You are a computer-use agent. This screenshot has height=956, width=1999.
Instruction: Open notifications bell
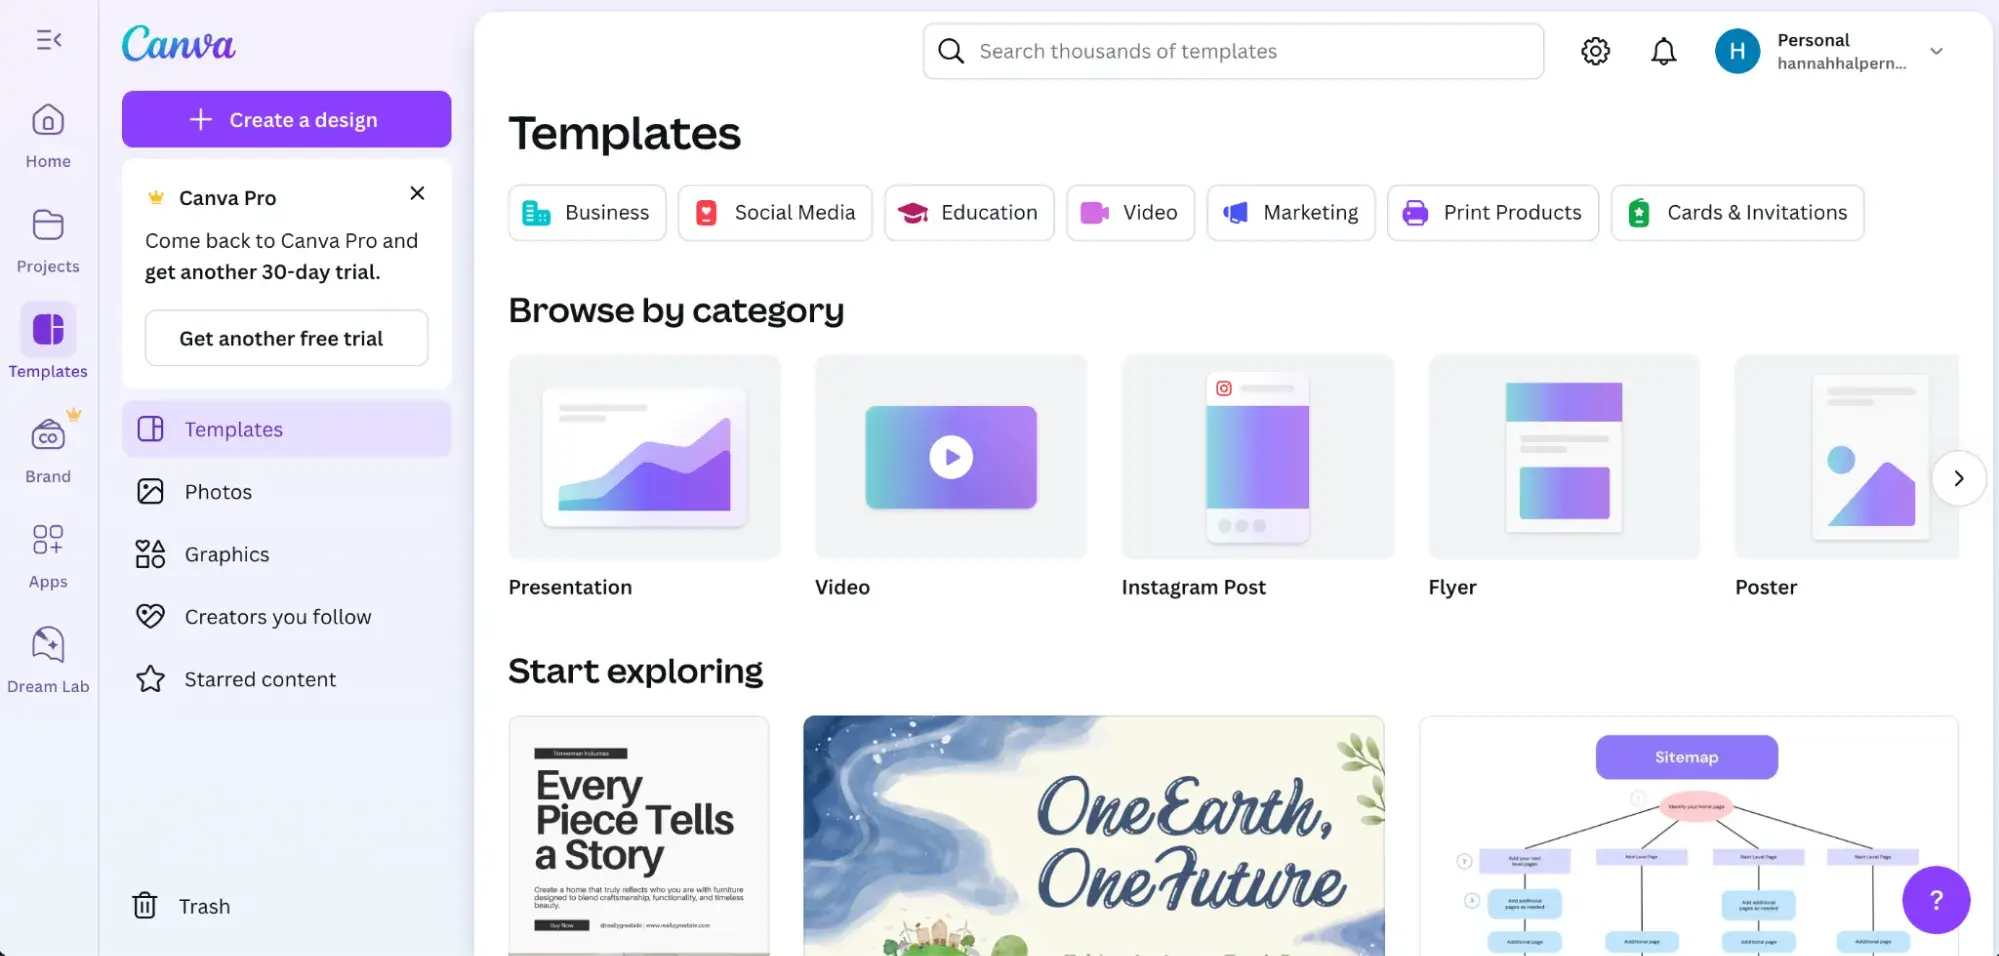click(x=1663, y=51)
